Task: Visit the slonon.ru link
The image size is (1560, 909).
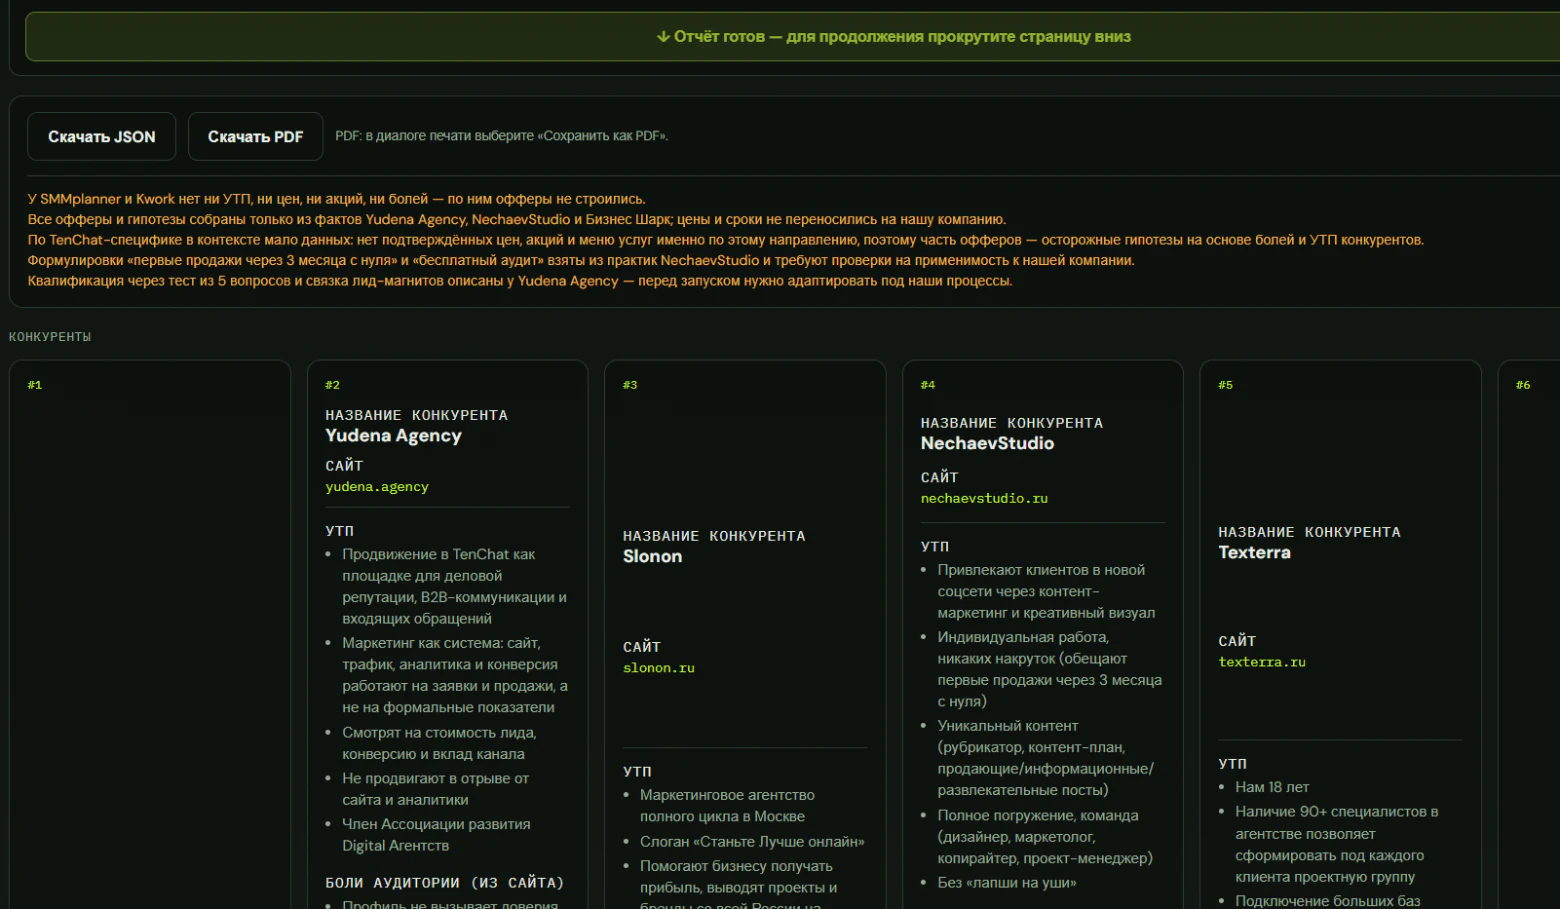Action: point(659,668)
